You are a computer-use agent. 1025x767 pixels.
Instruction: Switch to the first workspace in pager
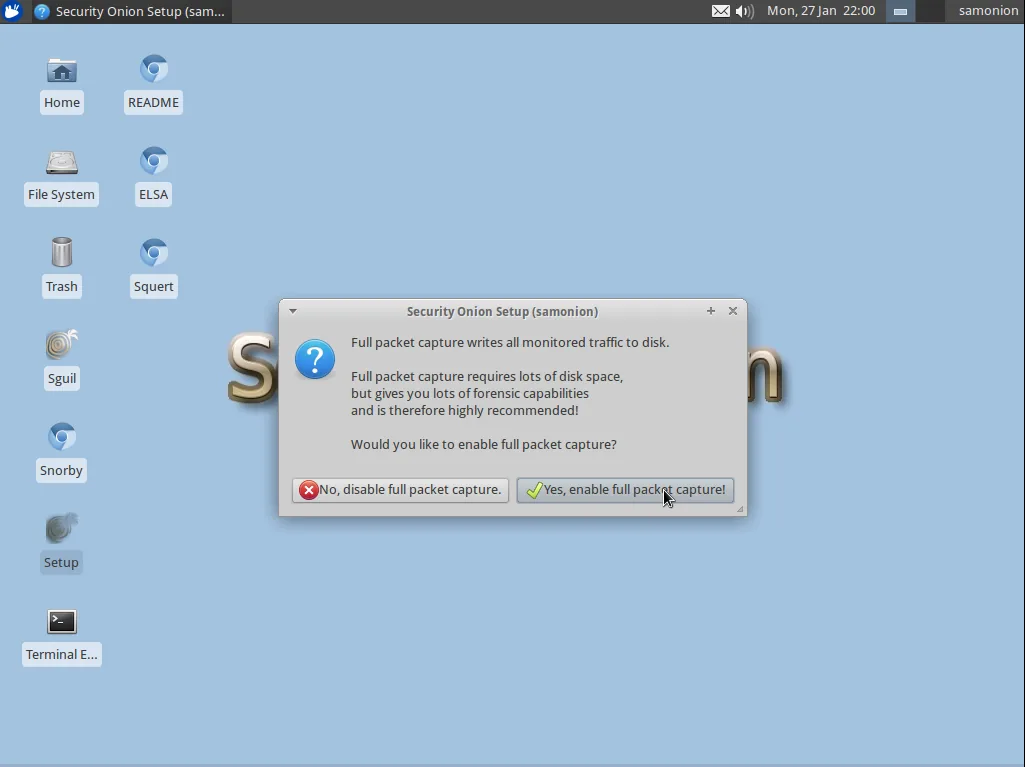tap(900, 11)
